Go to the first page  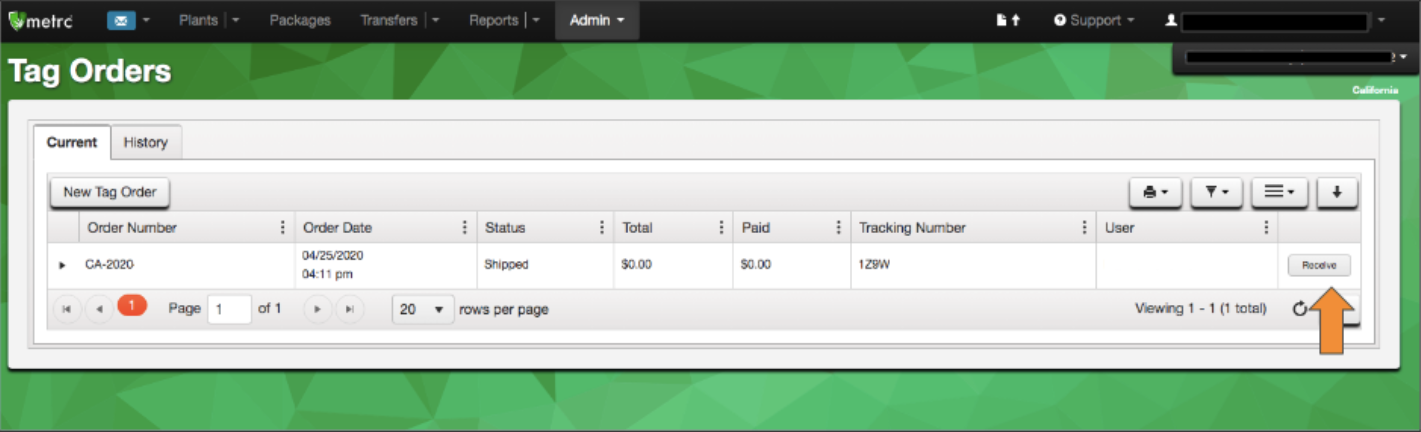66,309
